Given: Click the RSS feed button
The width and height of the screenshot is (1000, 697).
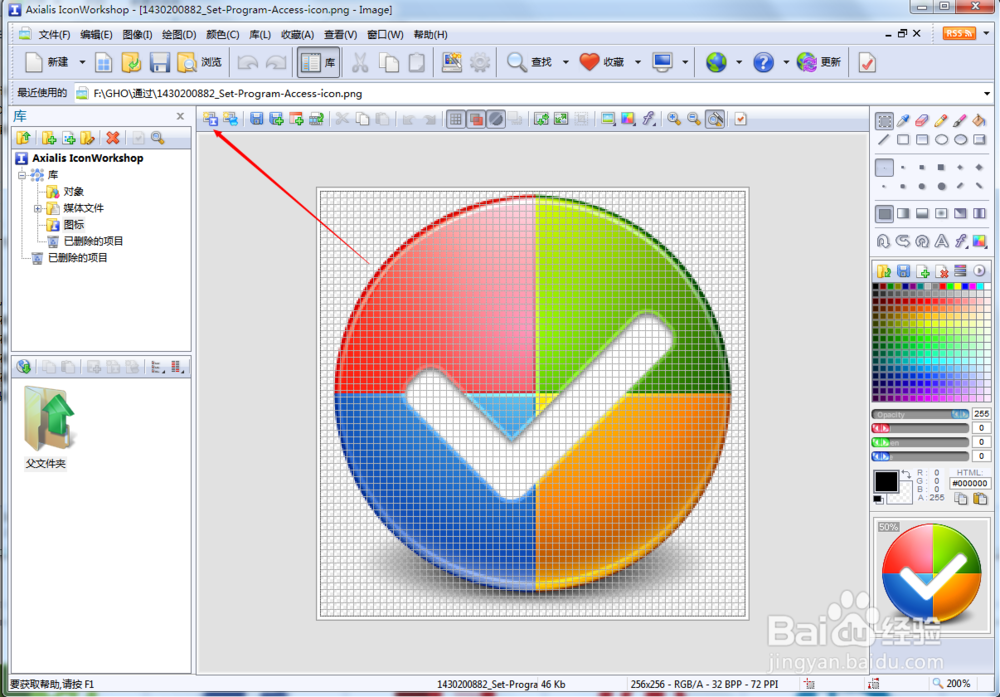Looking at the screenshot, I should pyautogui.click(x=959, y=33).
